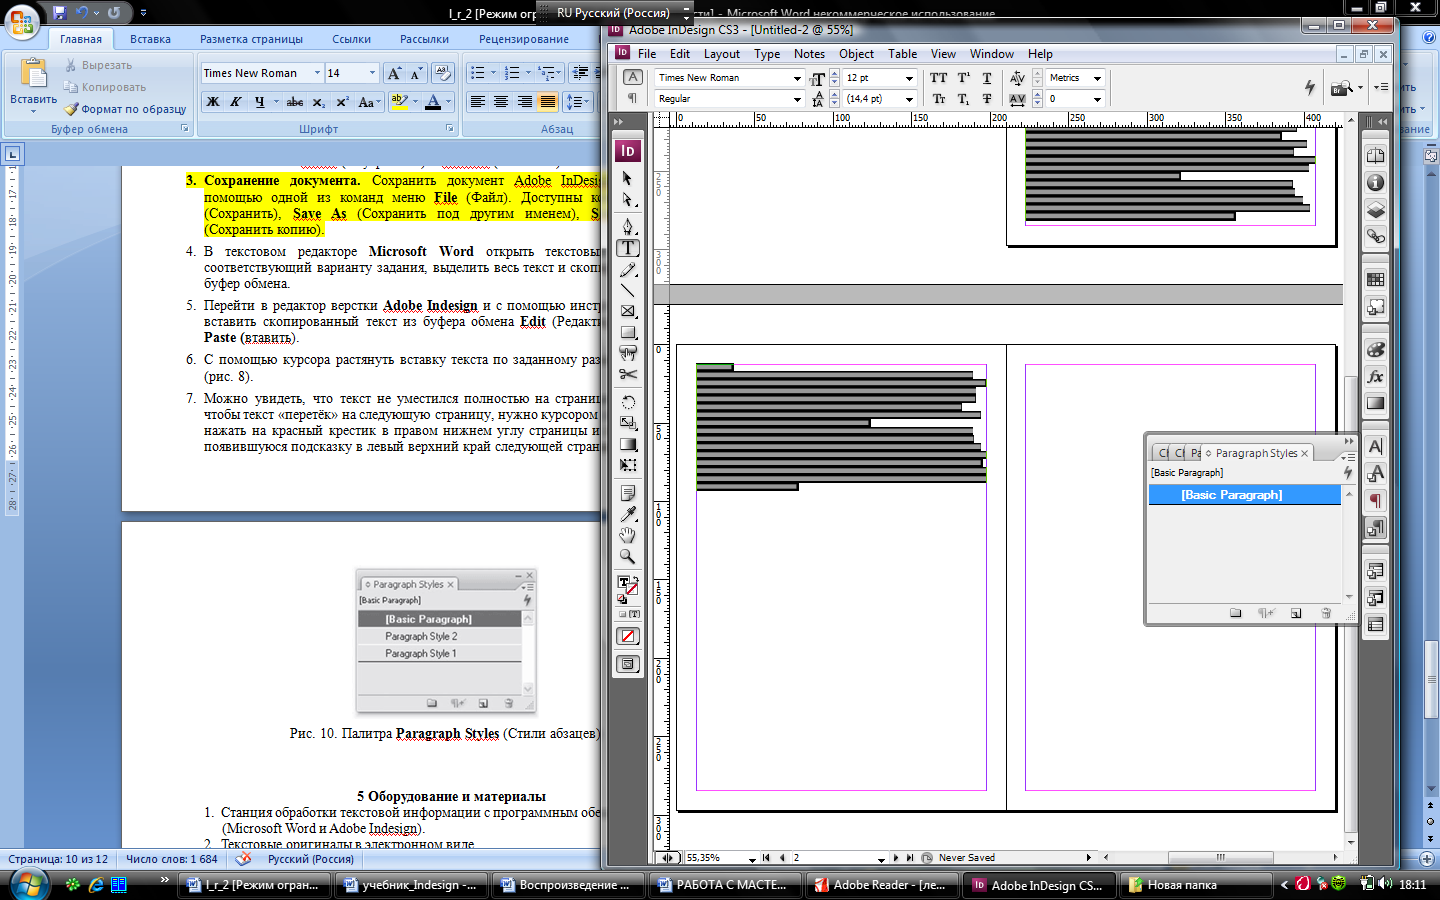This screenshot has height=900, width=1440.
Task: Click Копировать button in Word clipboard group
Action: tap(105, 87)
